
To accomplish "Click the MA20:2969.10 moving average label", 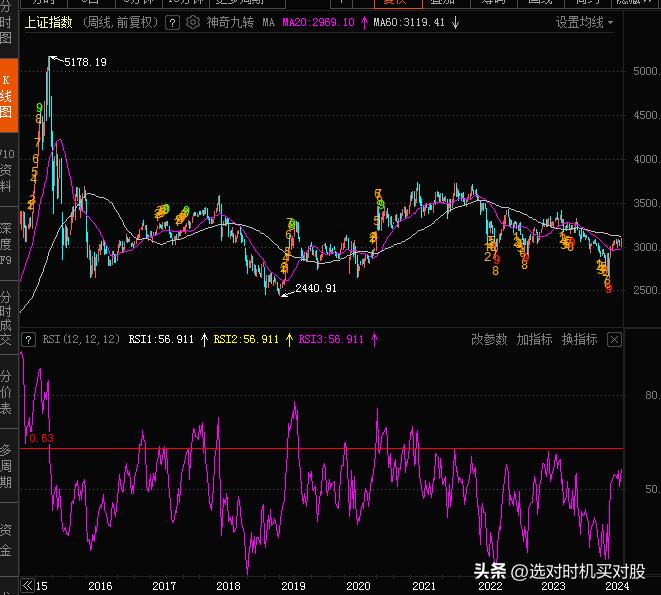I will coord(319,22).
